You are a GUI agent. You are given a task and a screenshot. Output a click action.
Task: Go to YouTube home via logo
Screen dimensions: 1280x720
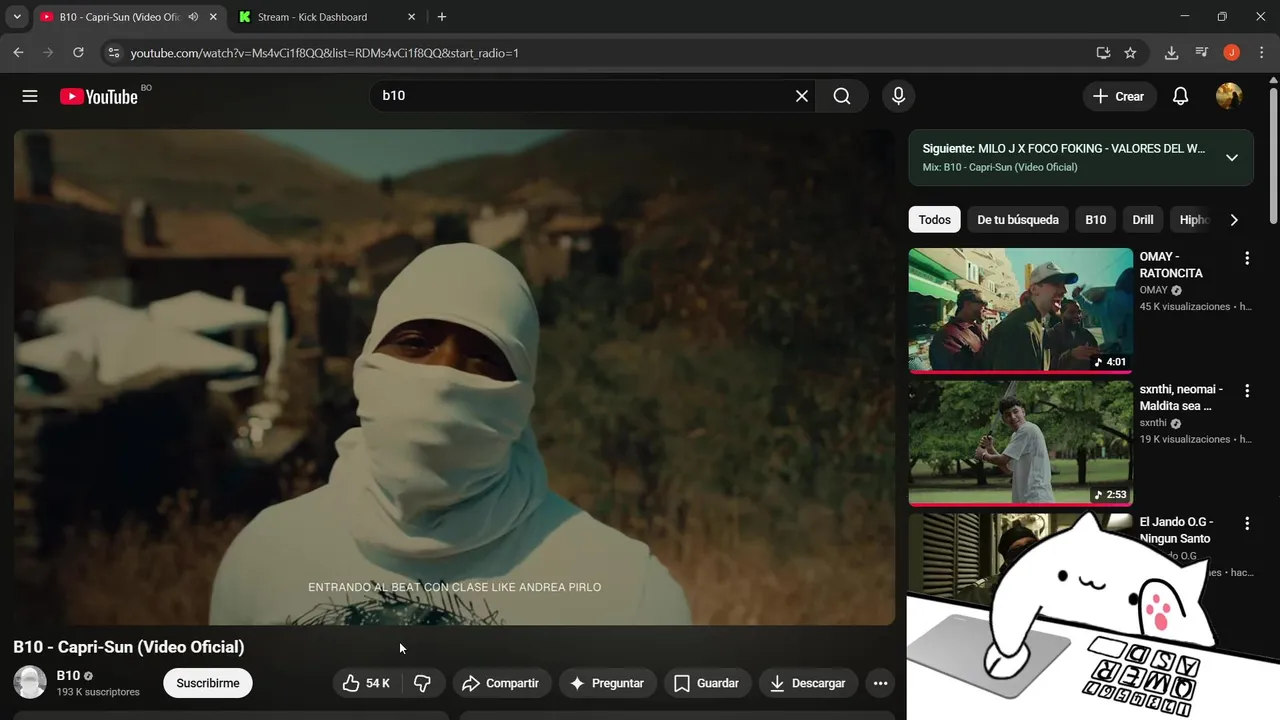pos(99,96)
